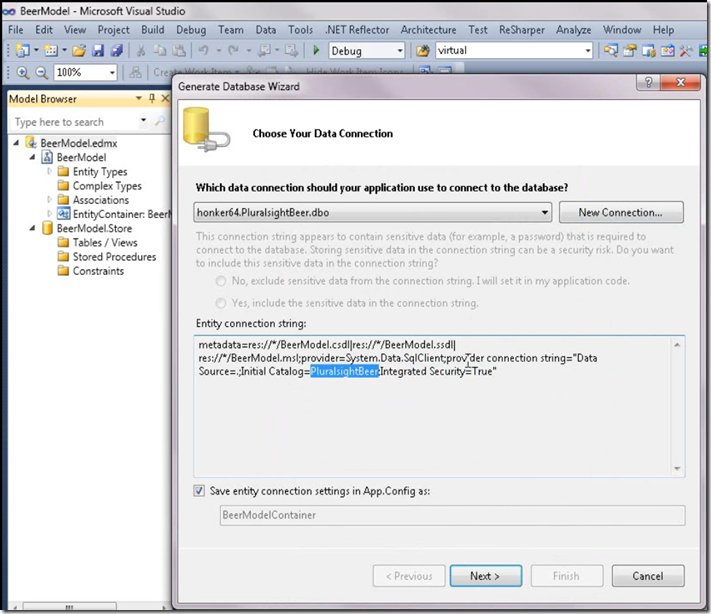The height and width of the screenshot is (614, 711).
Task: Click the Undo arrow icon
Action: pos(203,50)
